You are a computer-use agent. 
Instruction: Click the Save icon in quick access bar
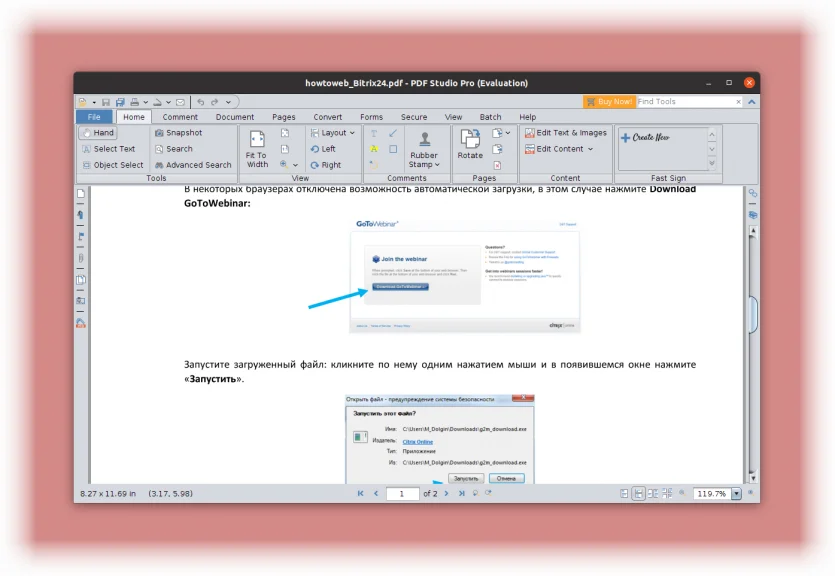pyautogui.click(x=105, y=102)
